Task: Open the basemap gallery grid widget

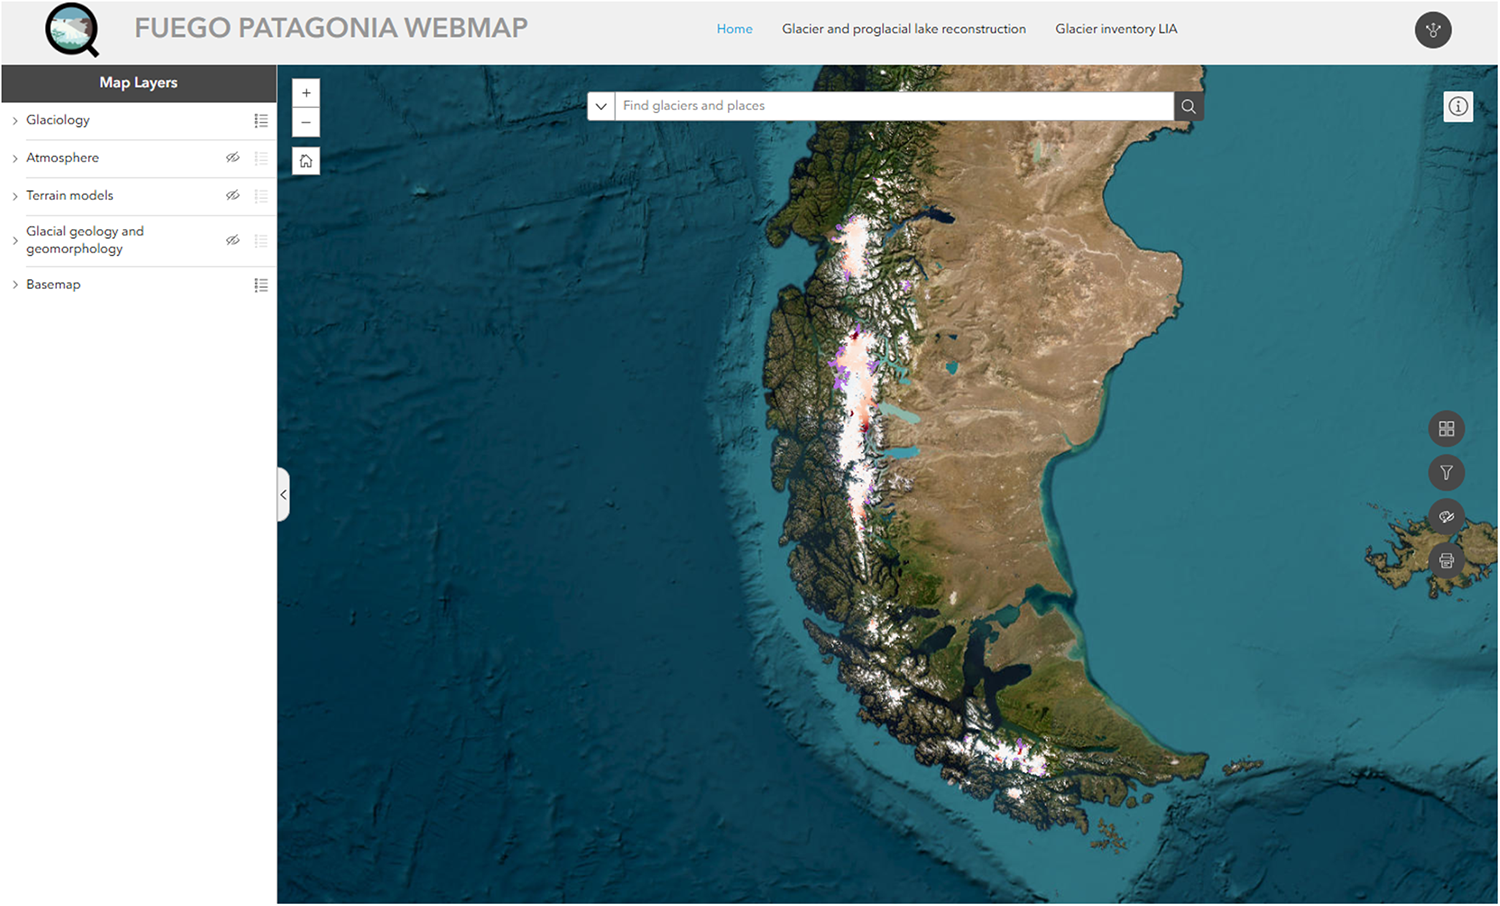Action: (x=1446, y=429)
